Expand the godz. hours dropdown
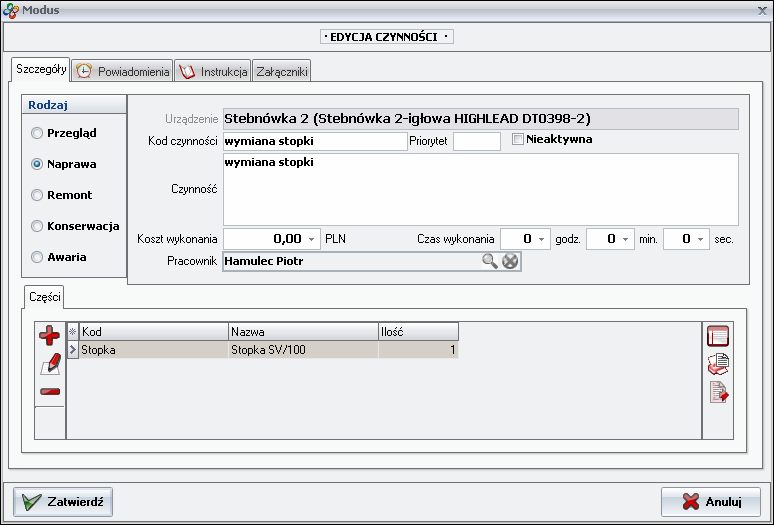 (542, 239)
